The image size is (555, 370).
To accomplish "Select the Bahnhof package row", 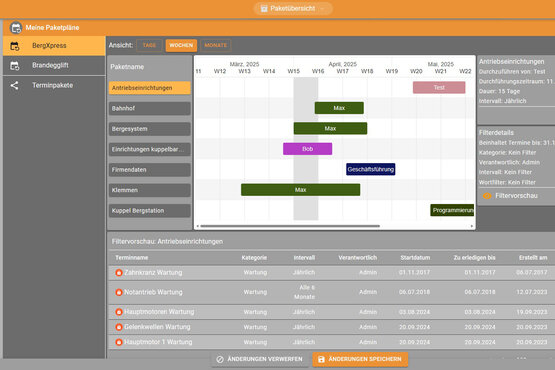I will tap(149, 108).
